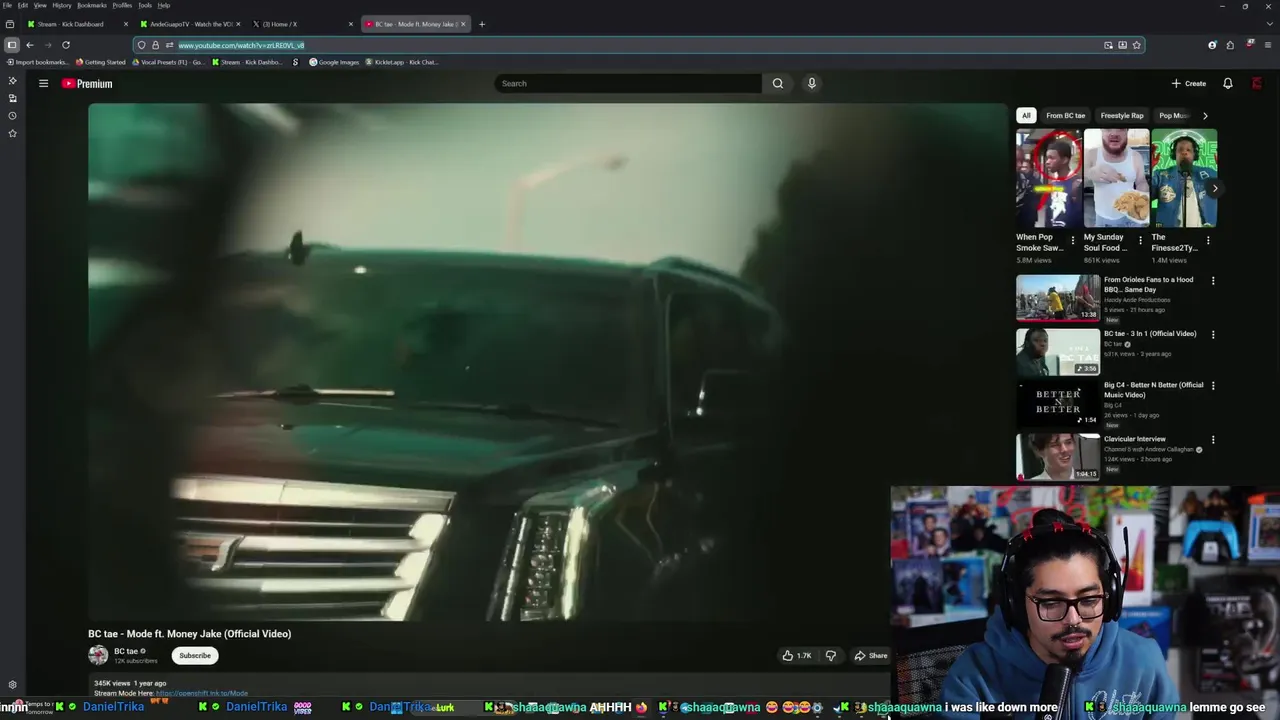
Task: Open BC tae 3 In 1 thumbnail
Action: [x=1058, y=352]
